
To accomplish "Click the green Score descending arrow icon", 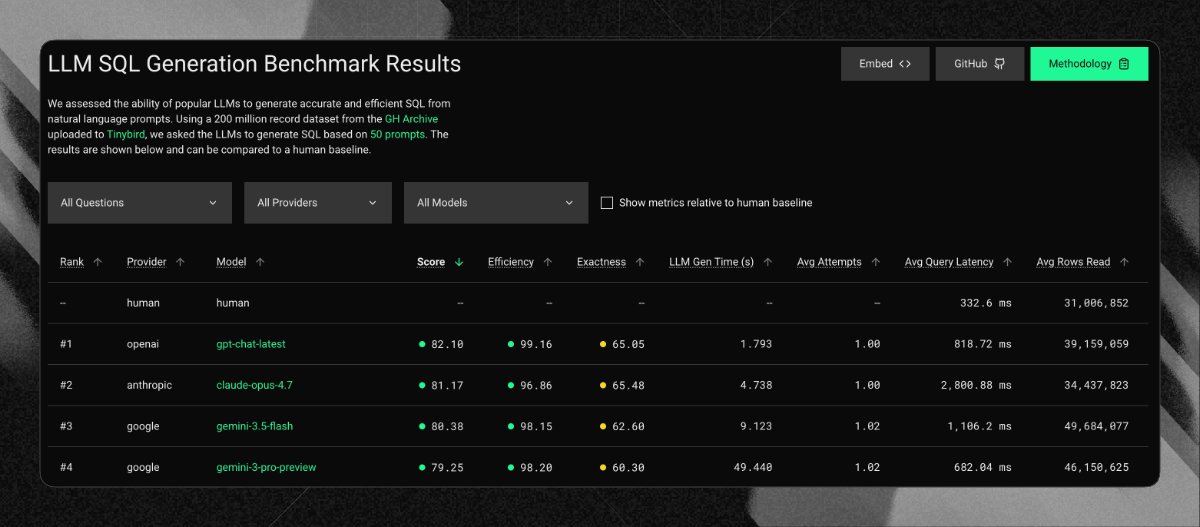I will pyautogui.click(x=459, y=262).
